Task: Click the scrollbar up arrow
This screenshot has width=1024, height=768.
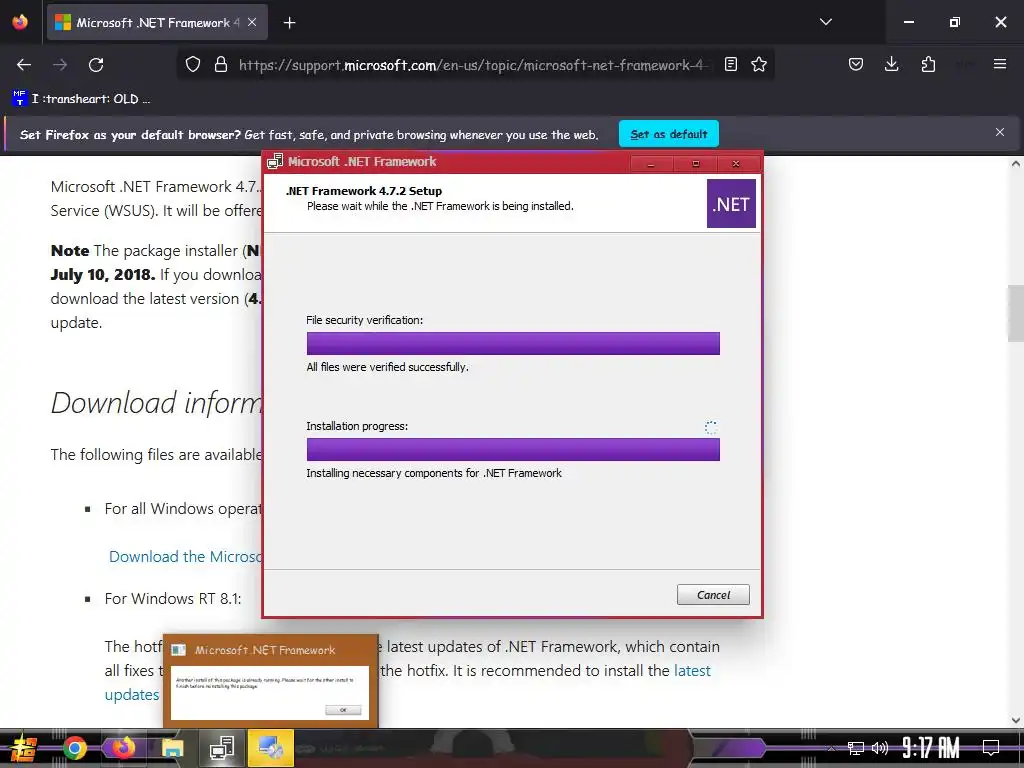Action: click(x=1016, y=163)
